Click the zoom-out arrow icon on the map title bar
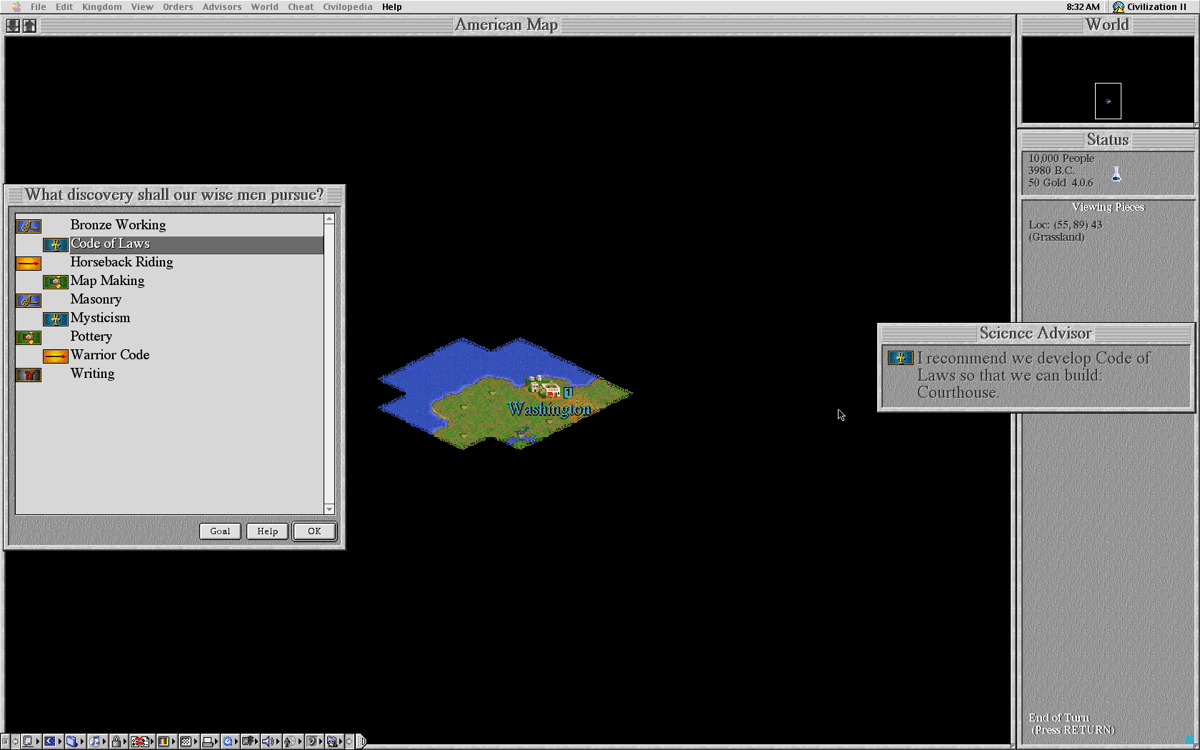This screenshot has height=750, width=1200. coord(13,26)
